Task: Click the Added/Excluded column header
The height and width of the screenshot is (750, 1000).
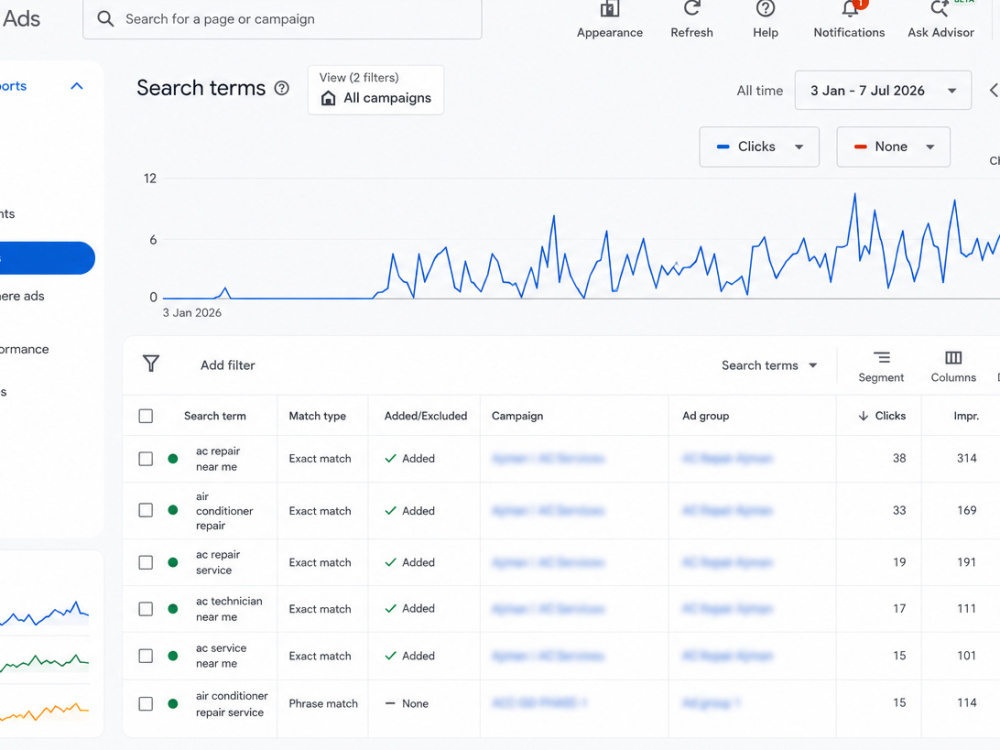Action: tap(425, 416)
